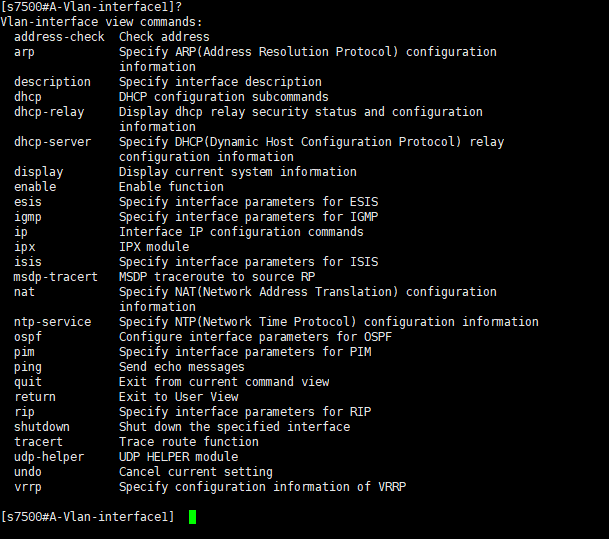Click the "shutdown" command word
Viewport: 609px width, 539px height.
click(x=42, y=427)
